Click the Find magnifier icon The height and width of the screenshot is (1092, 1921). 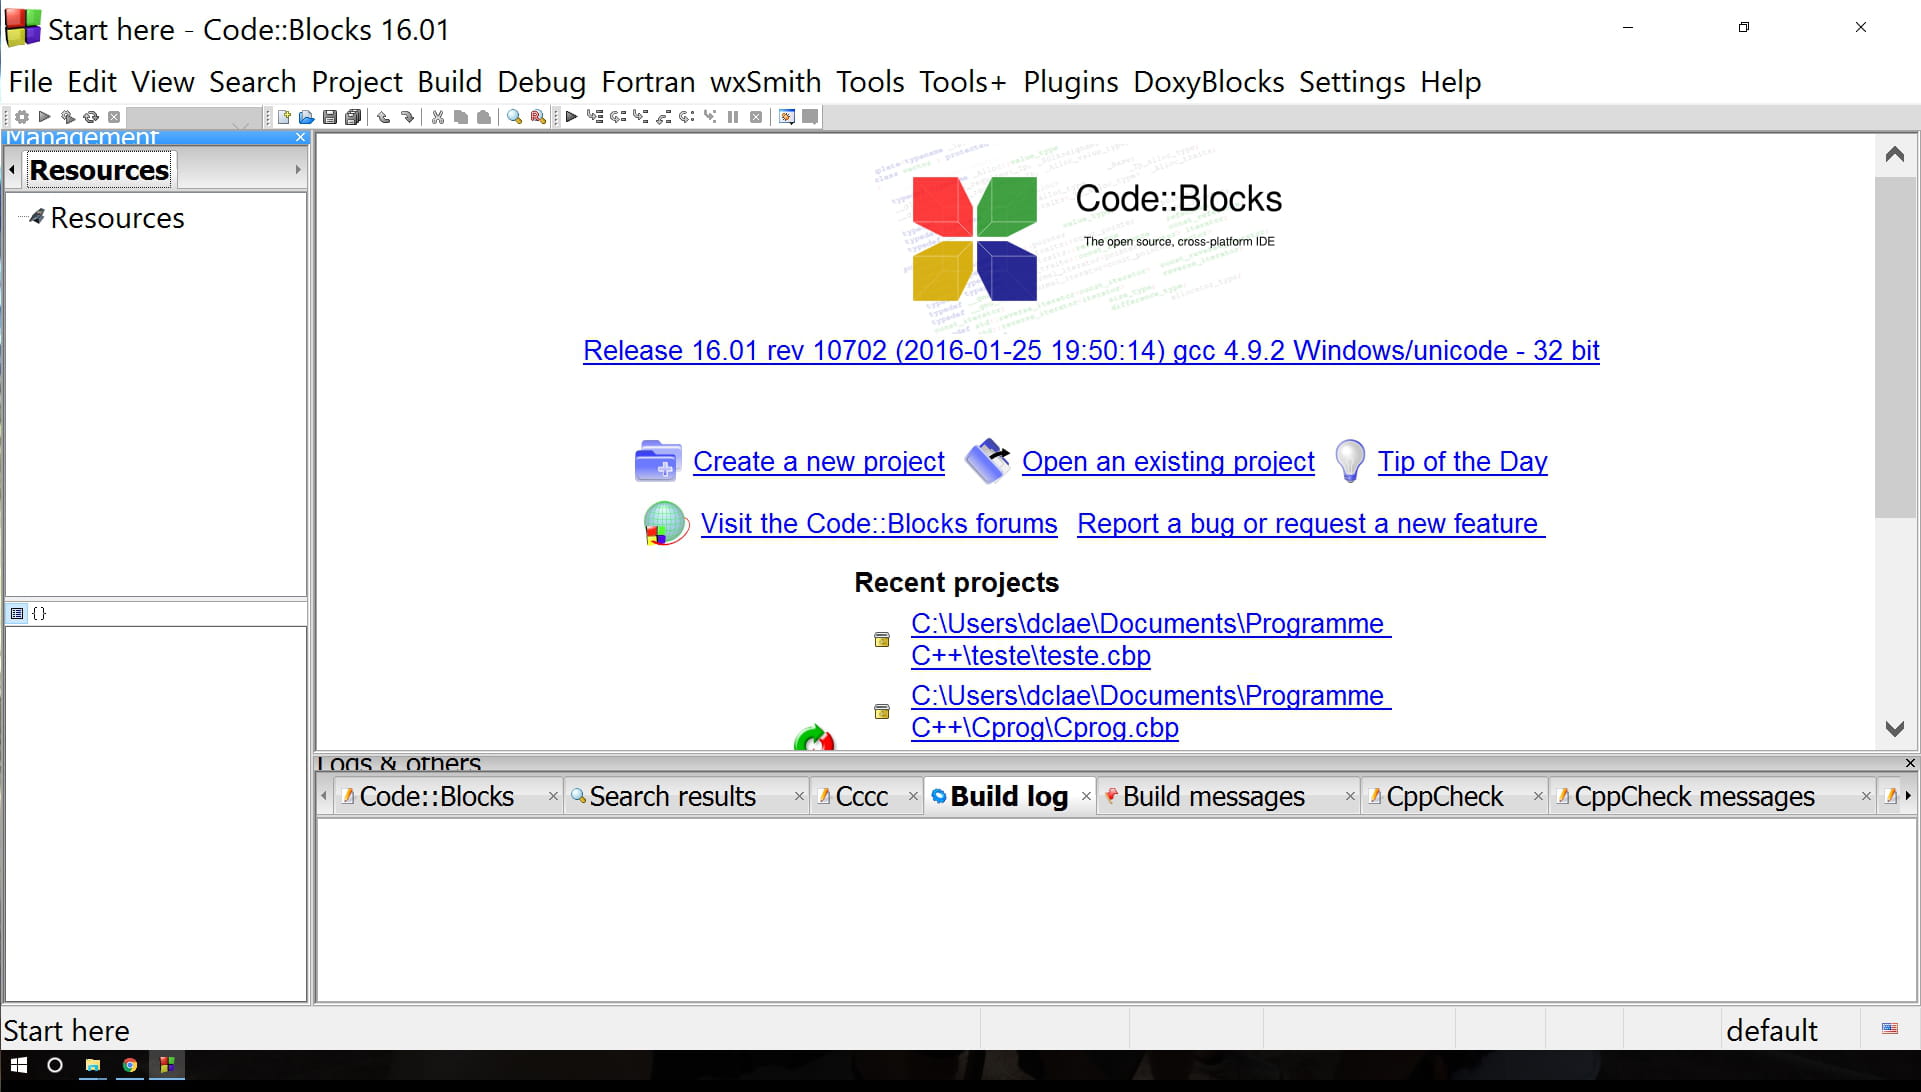point(514,117)
